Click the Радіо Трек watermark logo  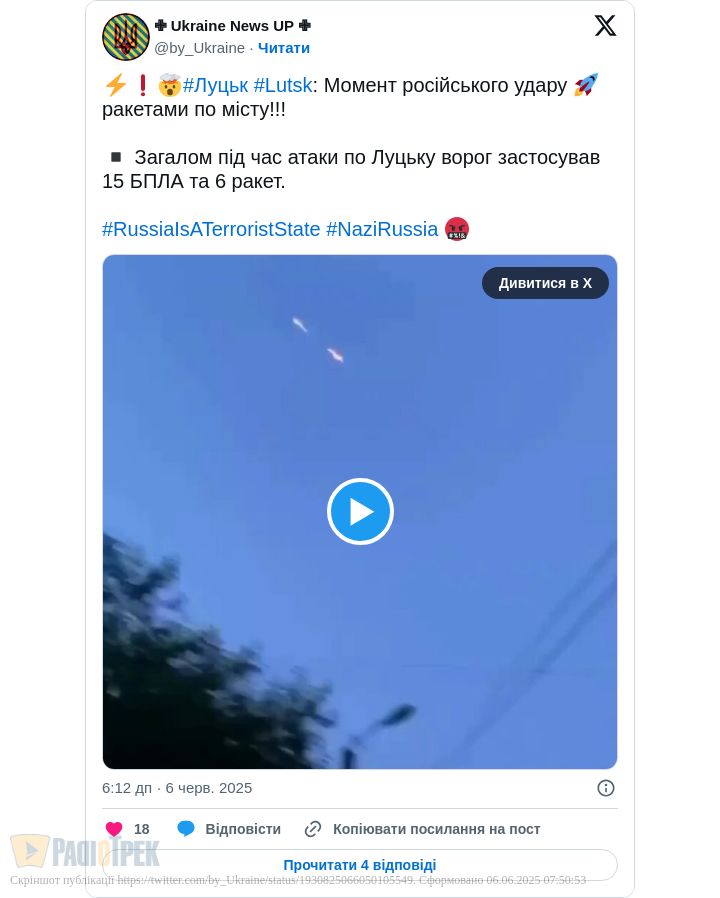(x=85, y=852)
